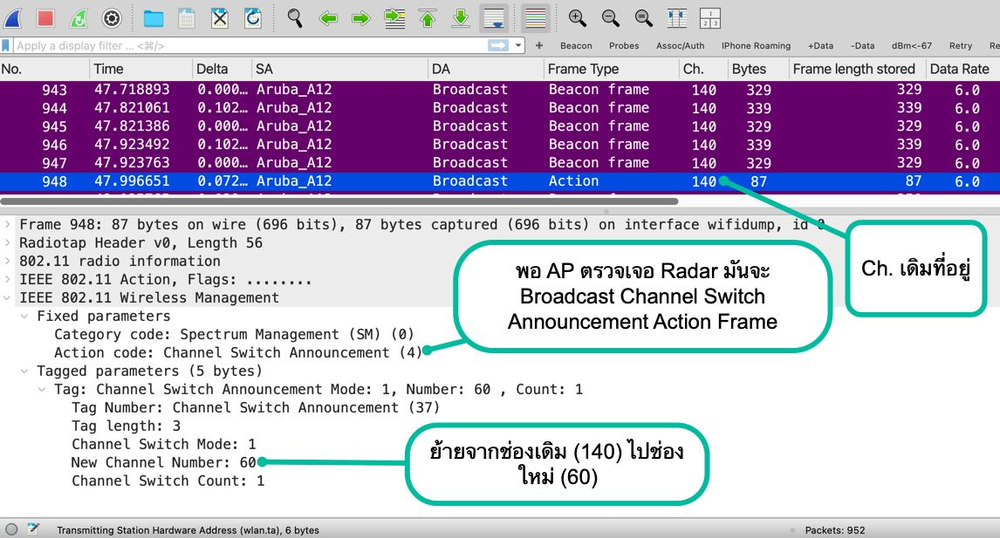Screen dimensions: 1000x538
Task: Click the display filter input field
Action: [x=250, y=46]
